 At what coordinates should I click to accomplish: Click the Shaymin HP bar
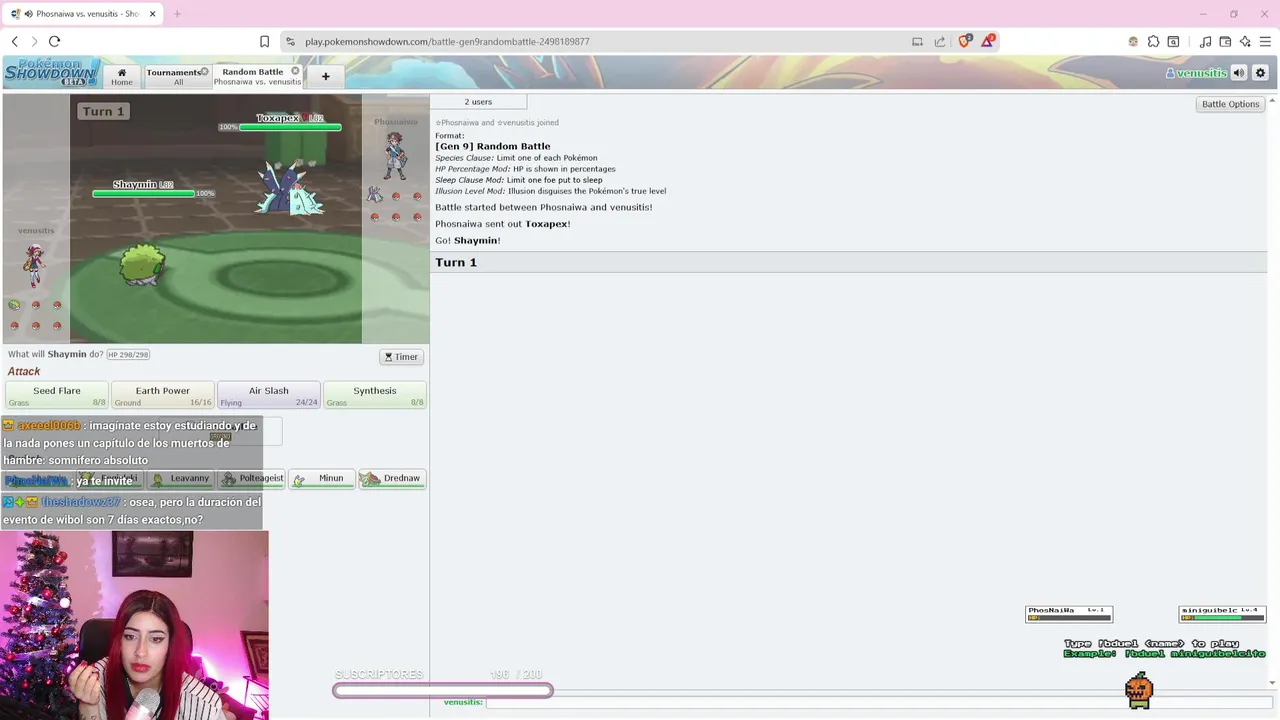point(145,193)
